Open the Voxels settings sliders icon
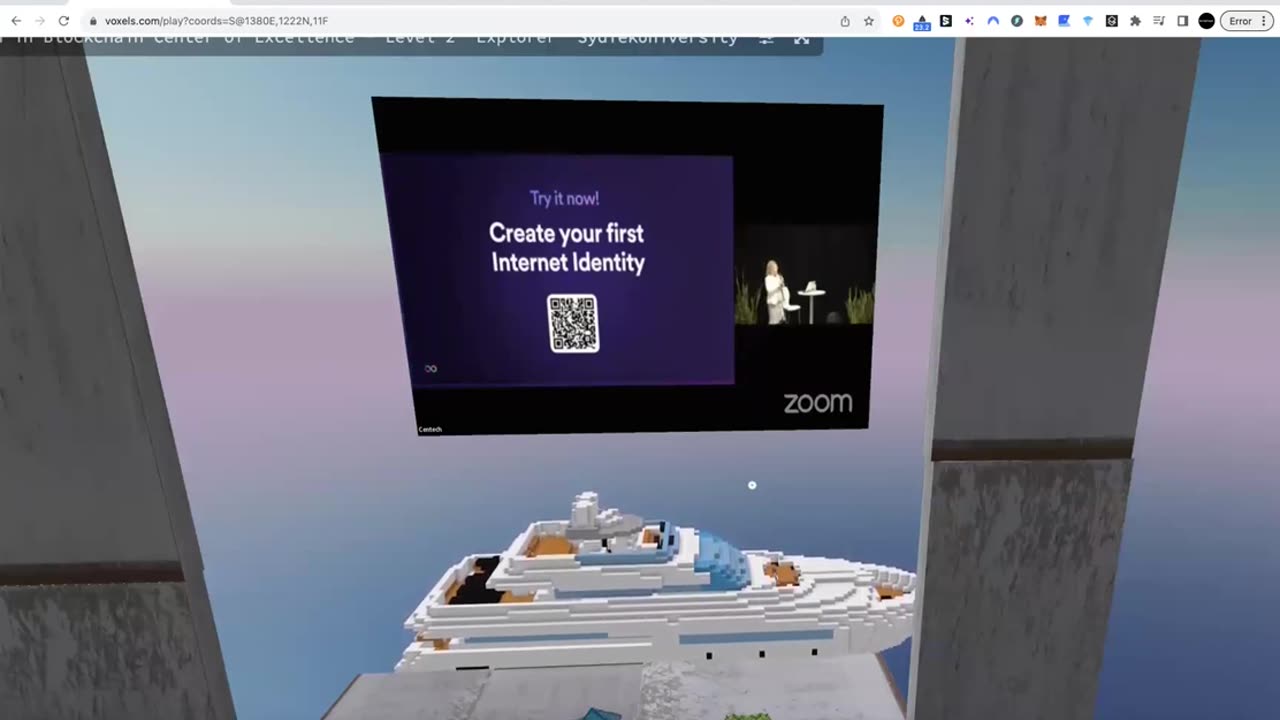Screen dimensions: 1280x720 [766, 40]
